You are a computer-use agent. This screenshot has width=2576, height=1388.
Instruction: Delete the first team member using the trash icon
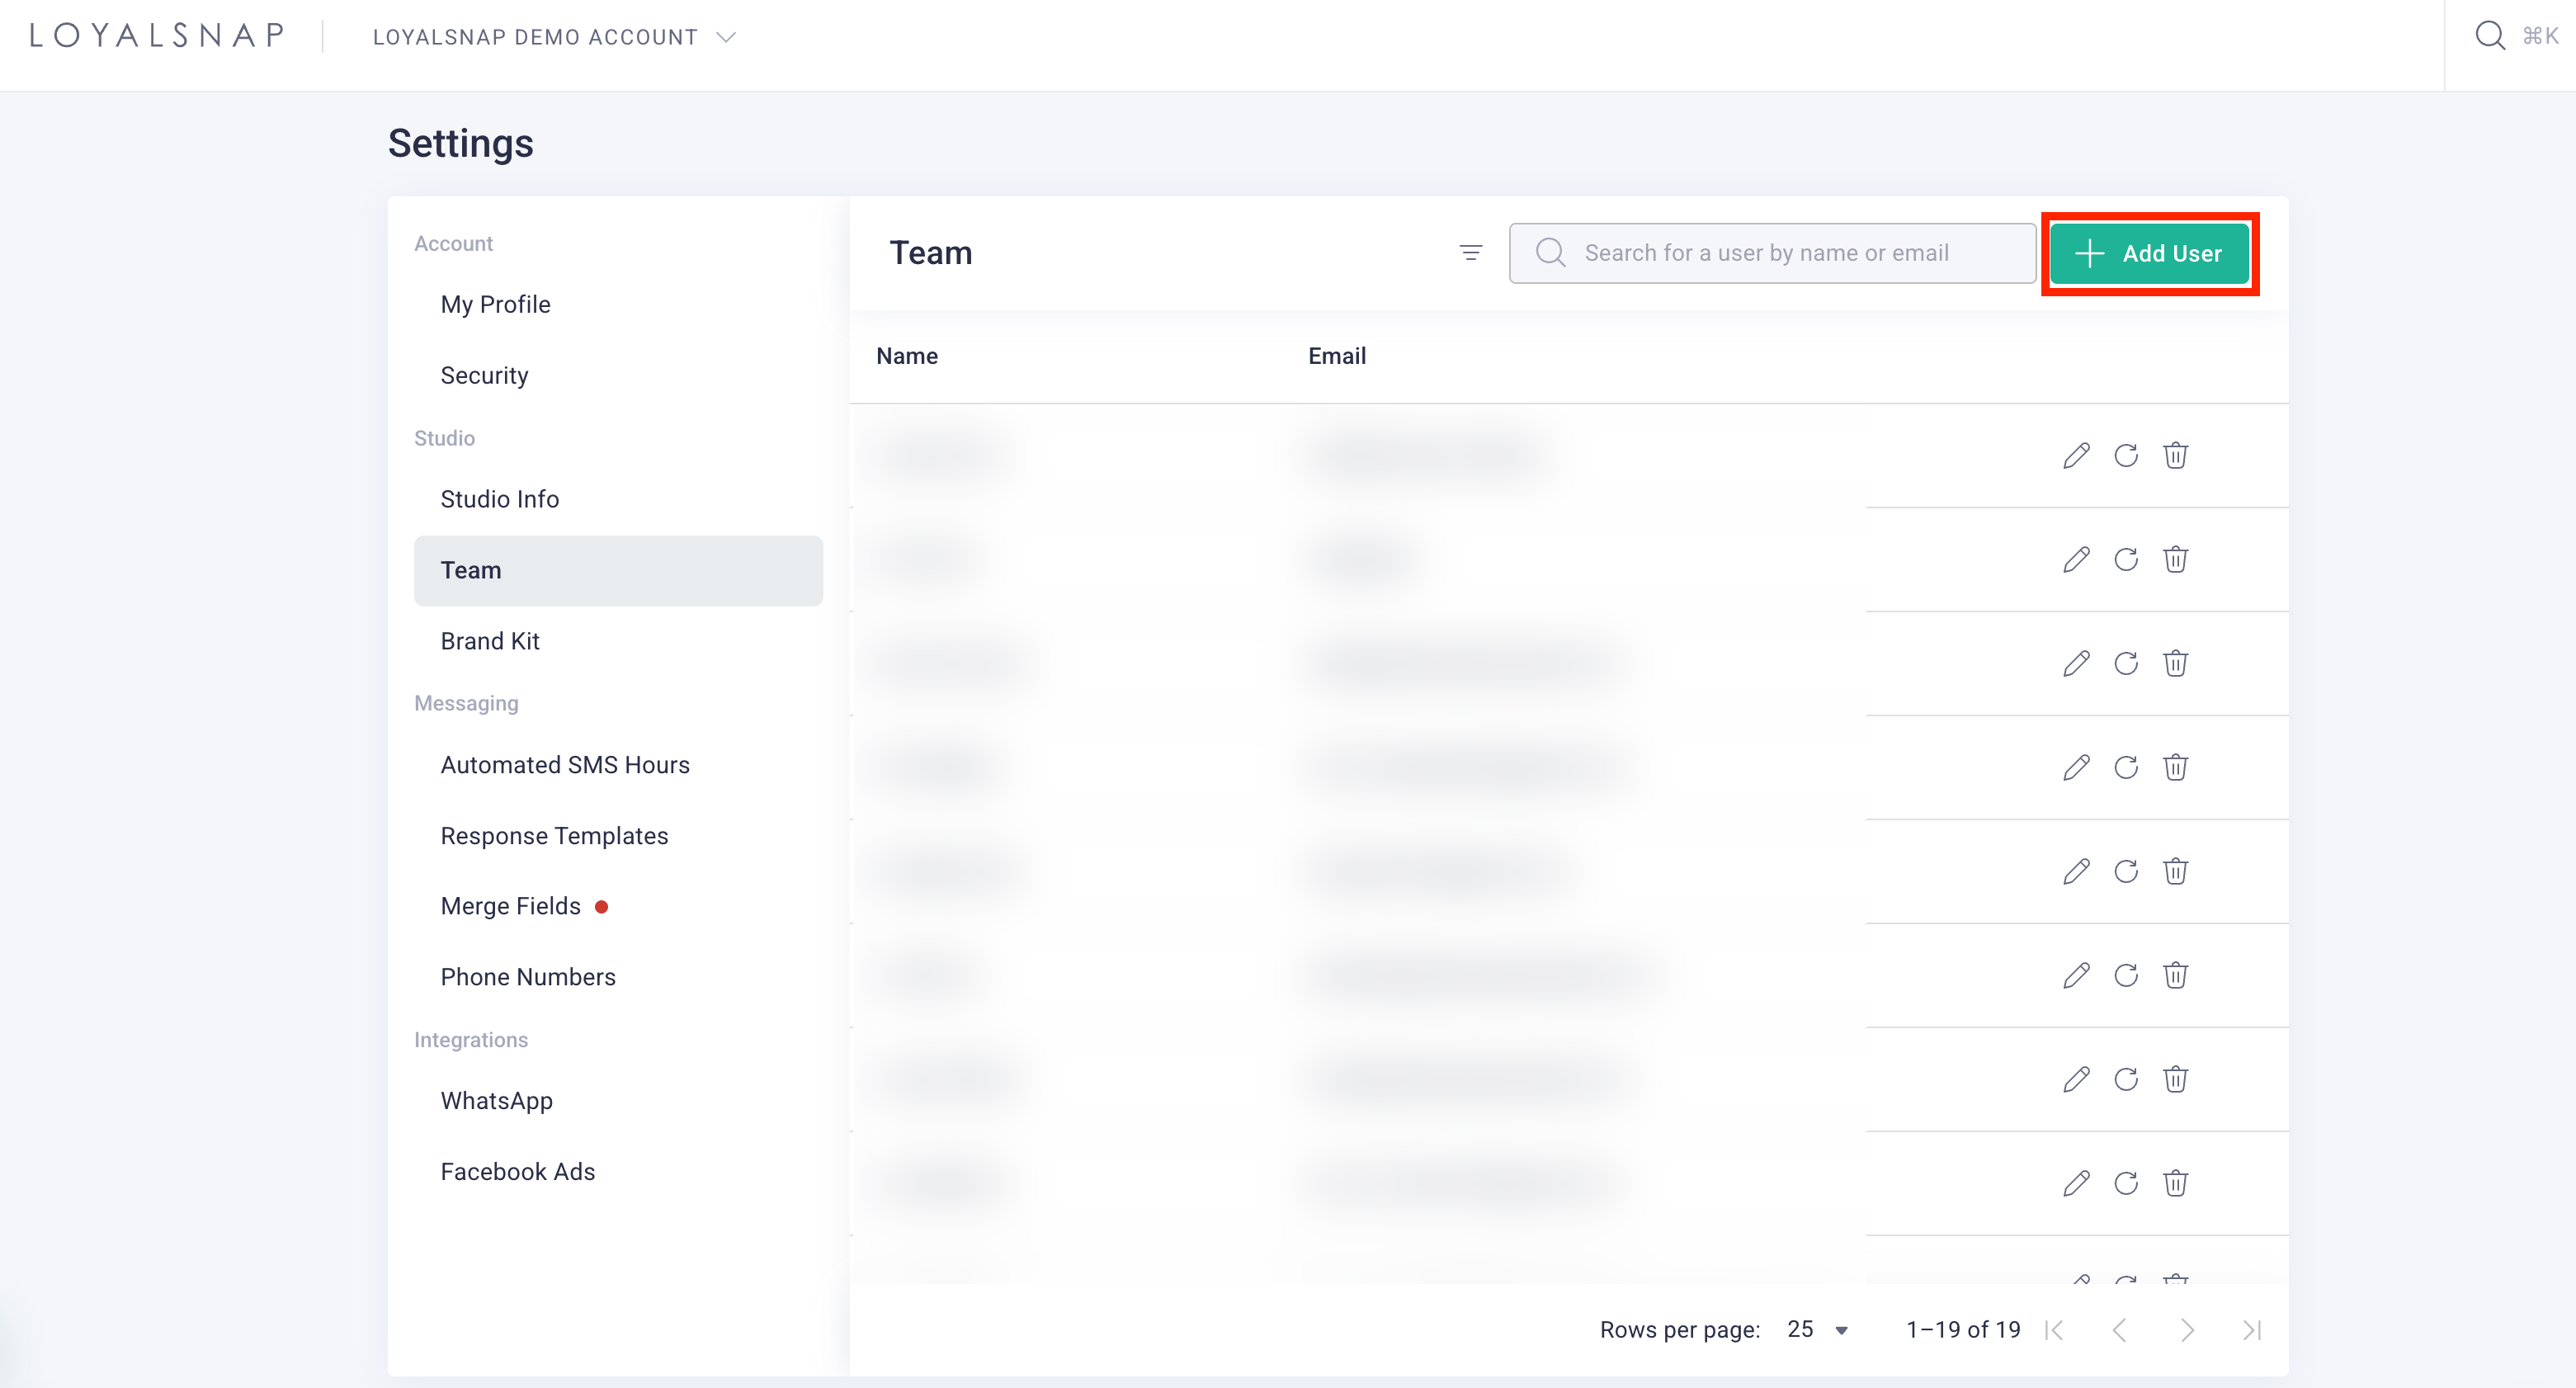[2175, 456]
